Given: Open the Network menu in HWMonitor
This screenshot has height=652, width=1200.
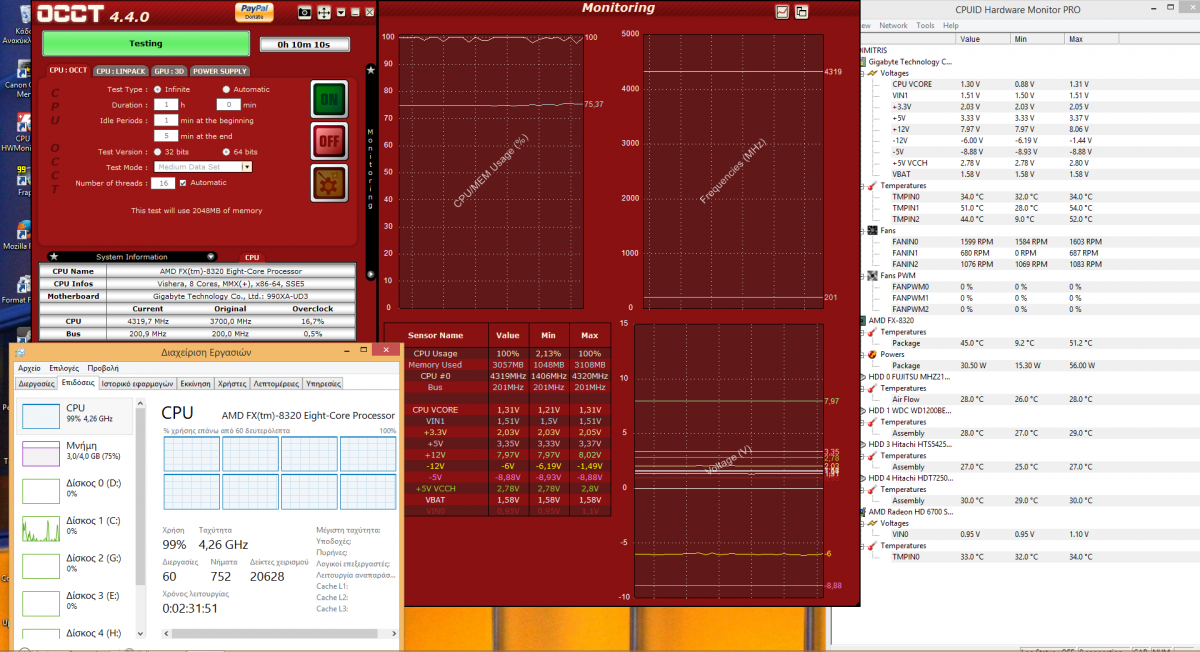Looking at the screenshot, I should pos(893,25).
